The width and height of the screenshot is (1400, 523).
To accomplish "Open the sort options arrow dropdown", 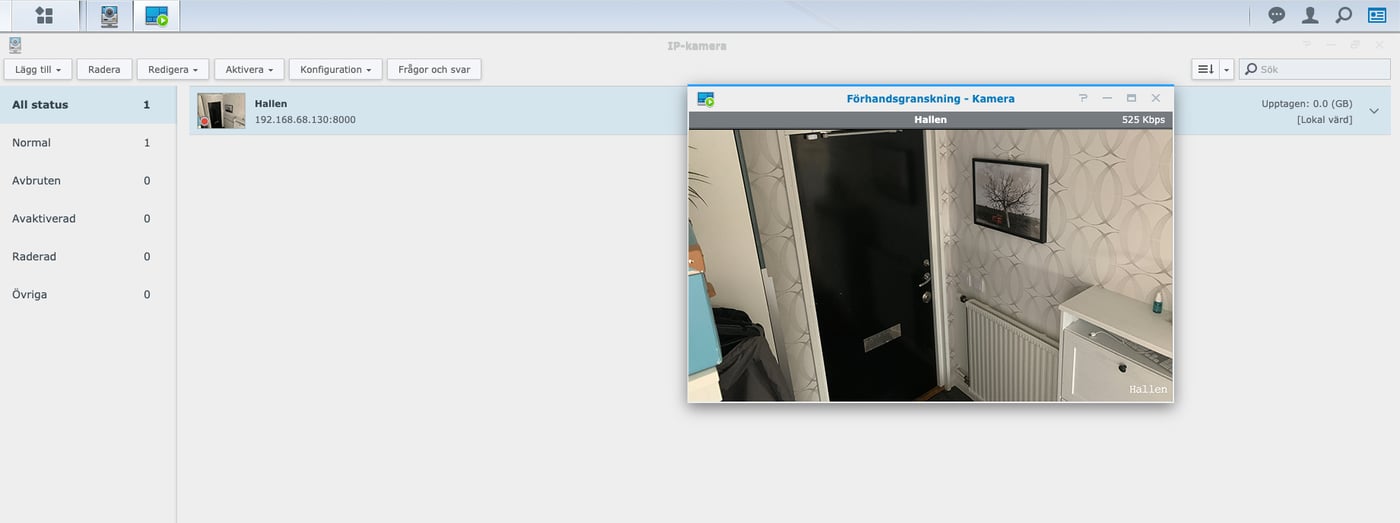I will click(1226, 69).
